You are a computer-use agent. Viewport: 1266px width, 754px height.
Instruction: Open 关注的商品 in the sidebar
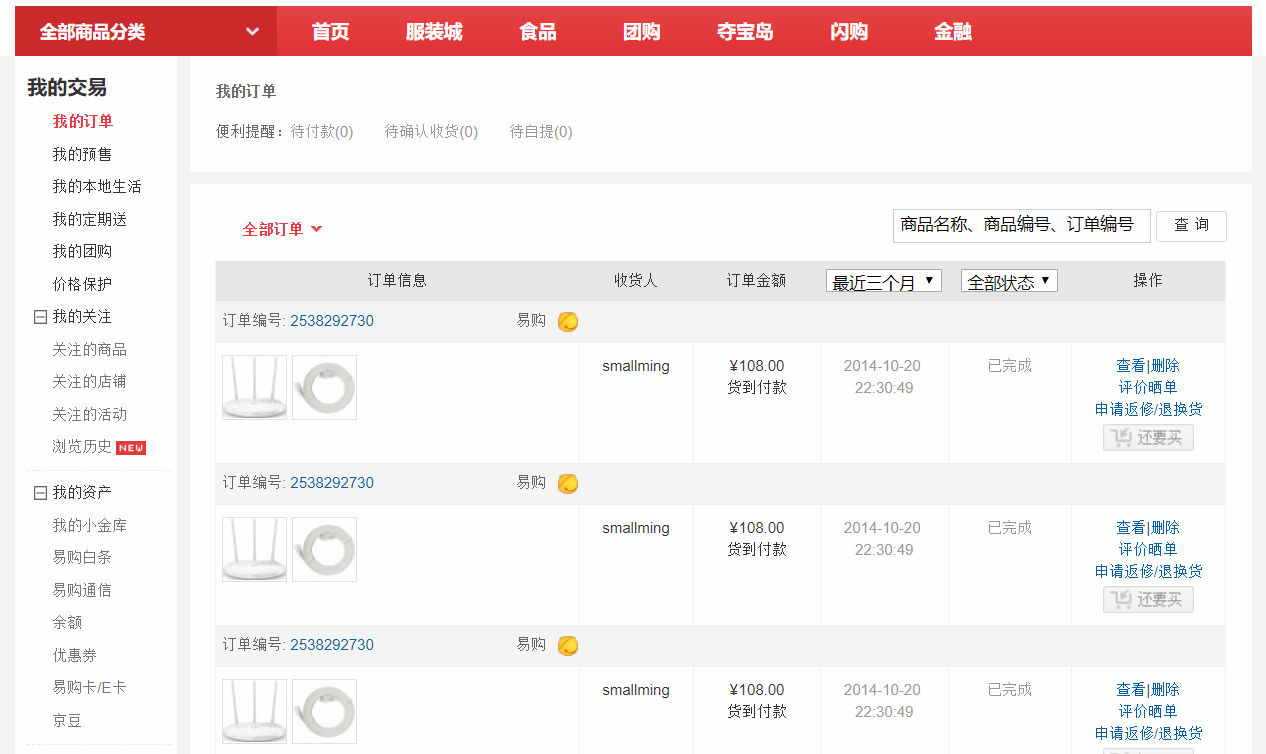(x=90, y=350)
